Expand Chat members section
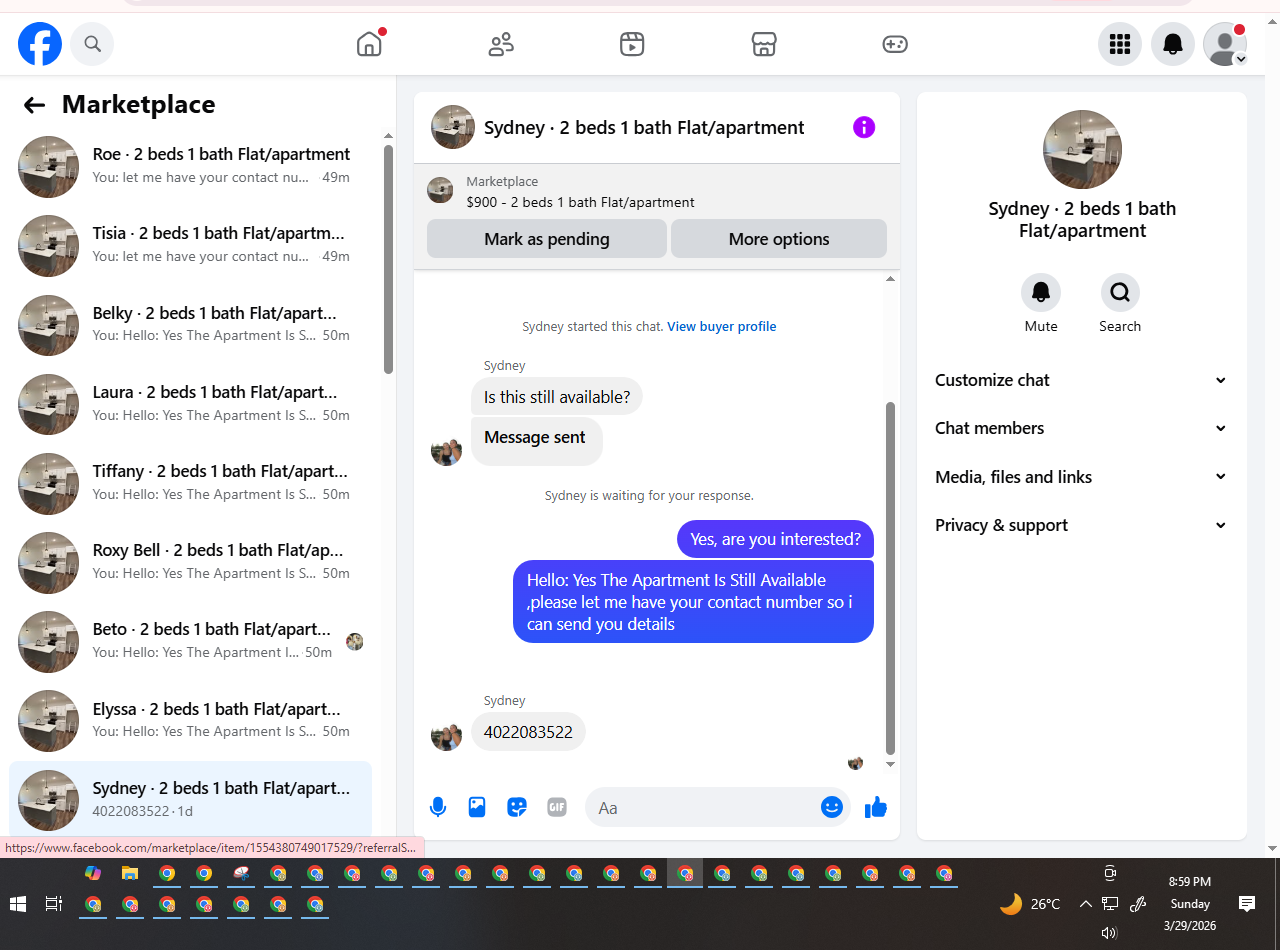Screen dimensions: 1280x950 pos(1081,428)
